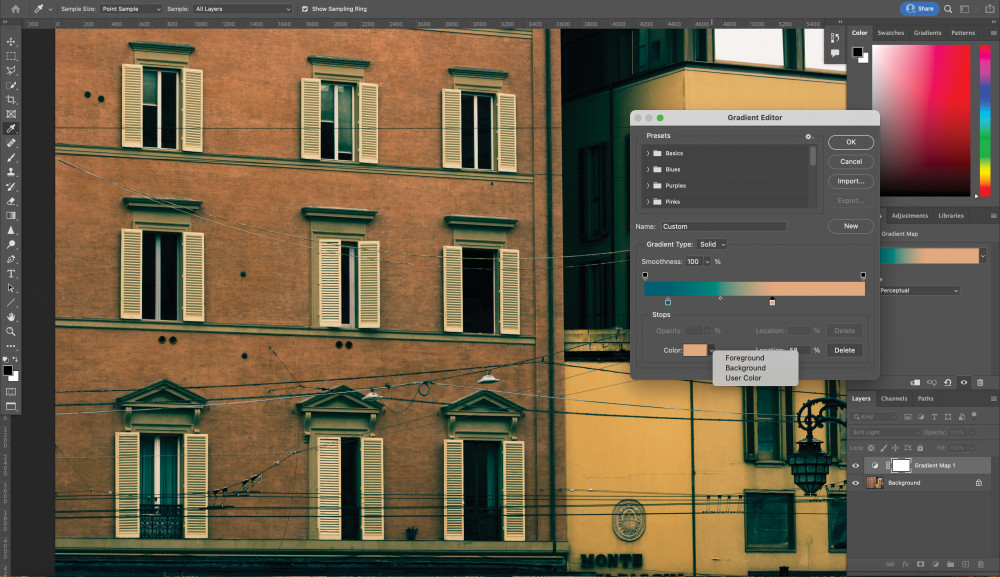The height and width of the screenshot is (577, 1000).
Task: Click New gradient button
Action: click(851, 226)
